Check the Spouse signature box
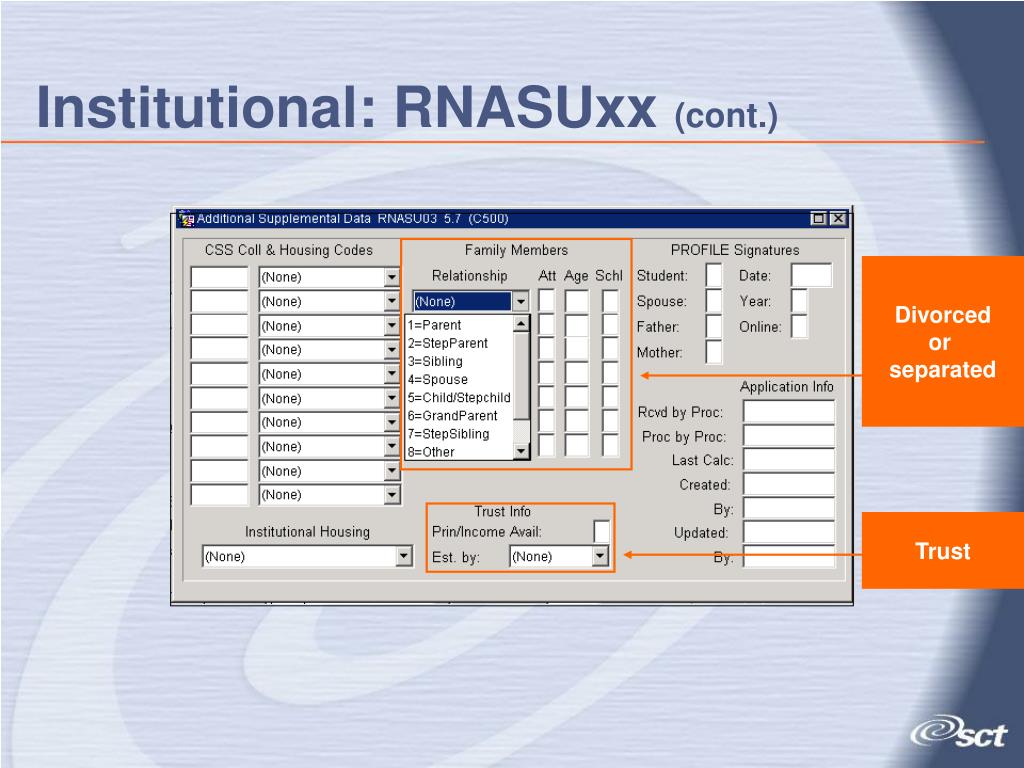 click(714, 301)
